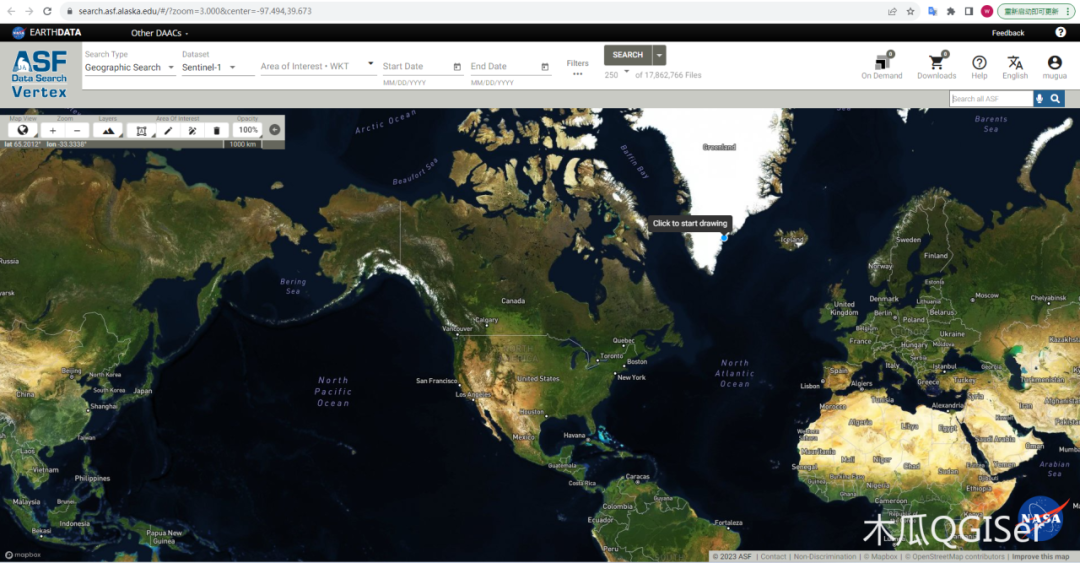Open Start Date calendar picker
The width and height of the screenshot is (1080, 563).
[457, 67]
